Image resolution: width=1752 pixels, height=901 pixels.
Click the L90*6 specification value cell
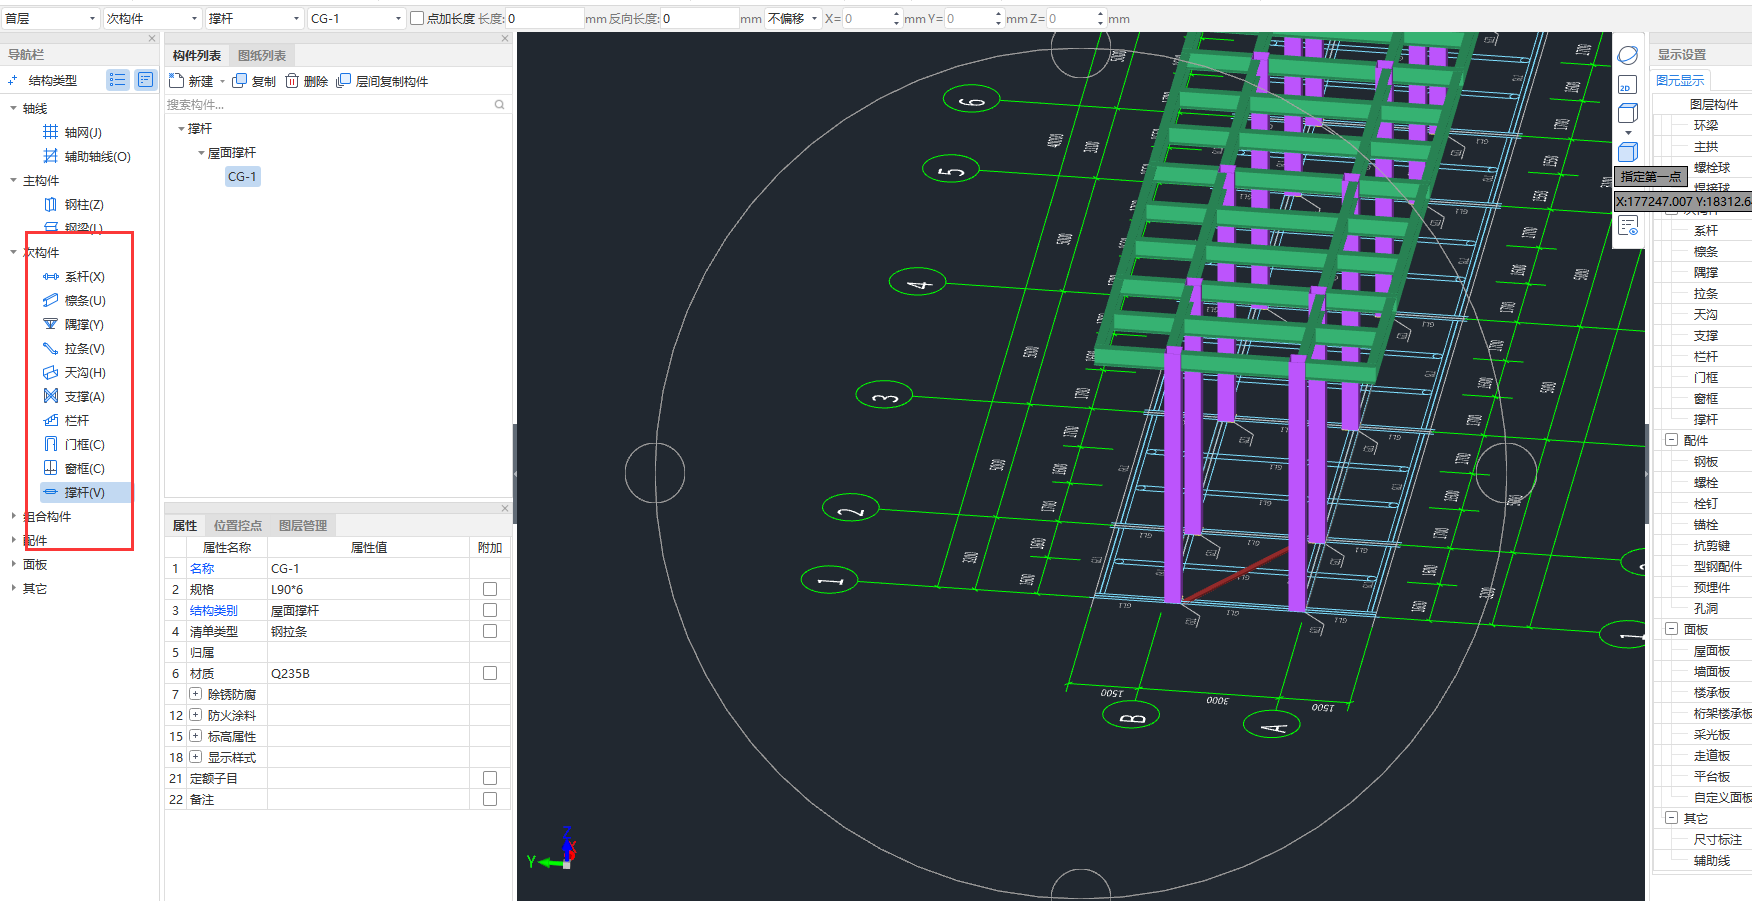[x=368, y=589]
